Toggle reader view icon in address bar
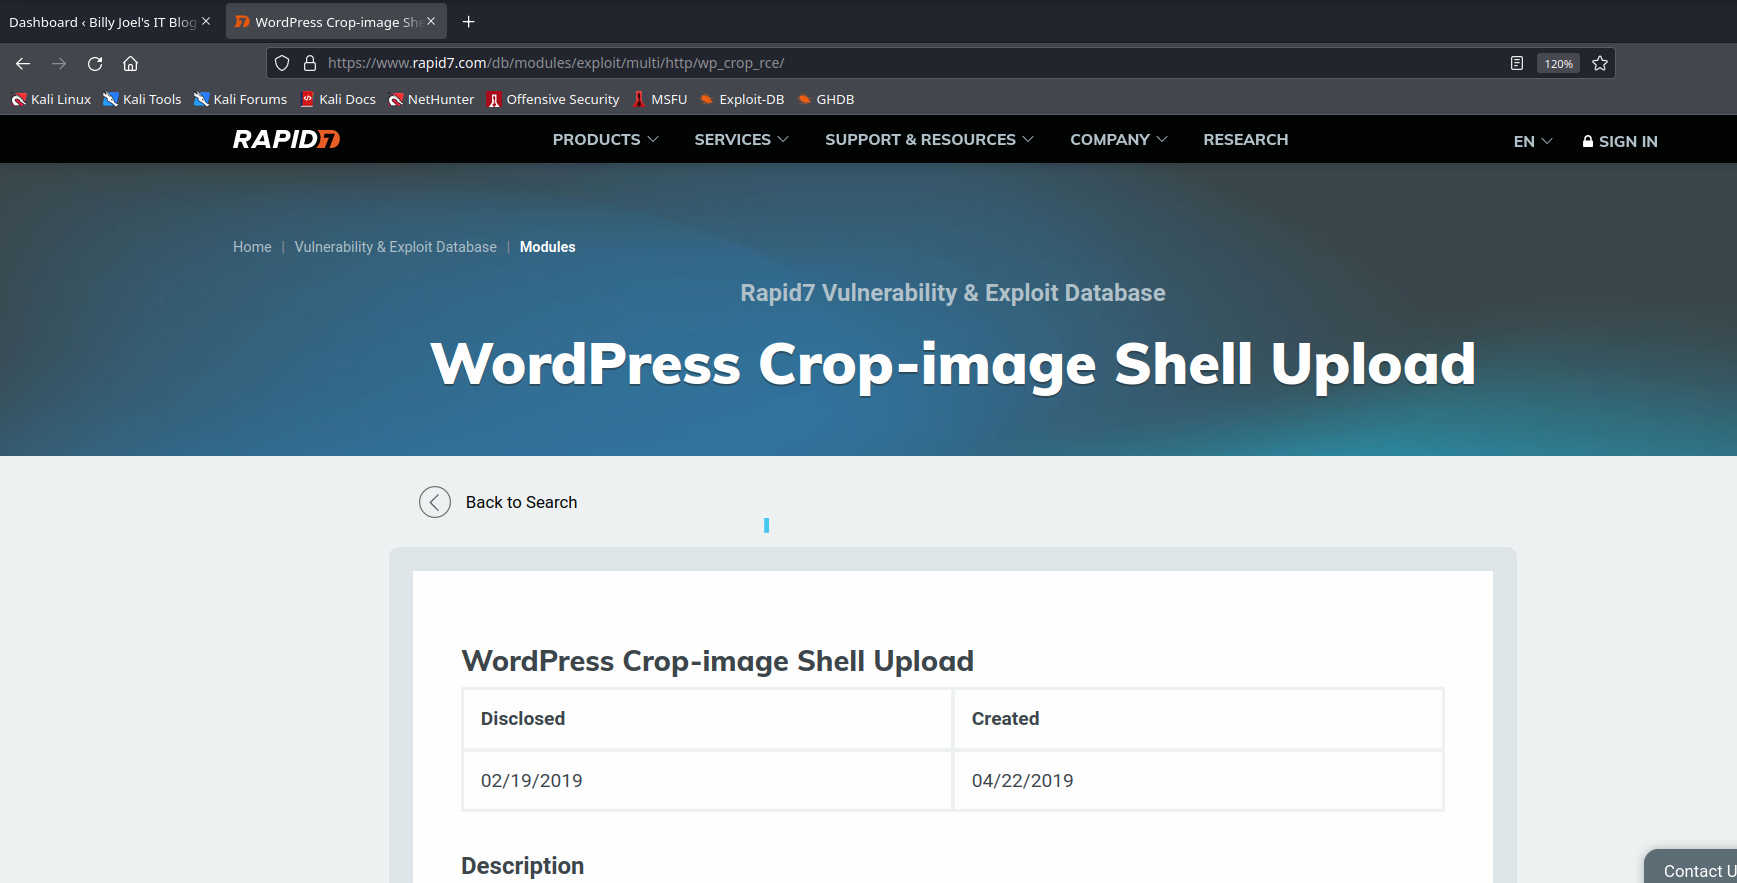Screen dimensions: 1737x883 1517,64
